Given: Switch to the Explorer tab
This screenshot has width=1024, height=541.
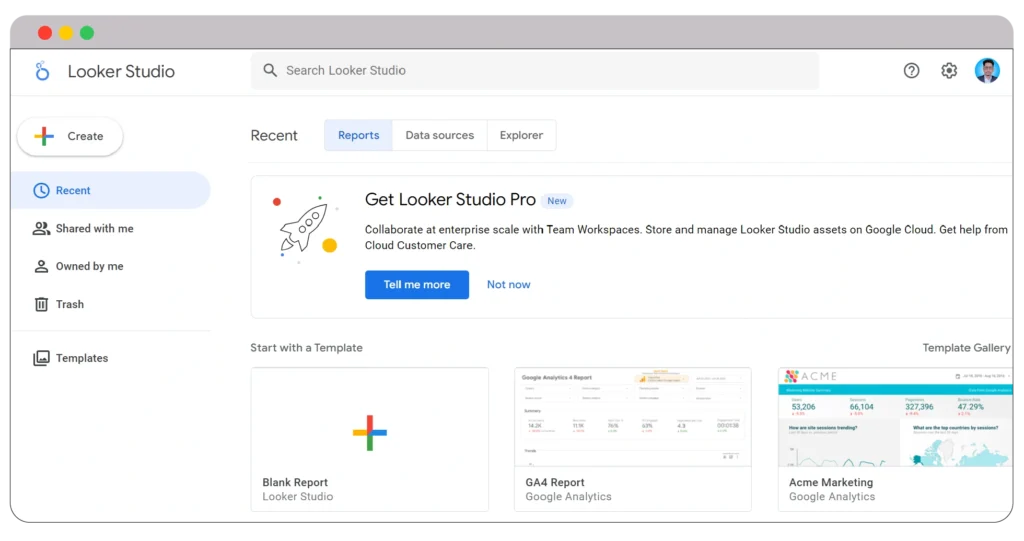Looking at the screenshot, I should (521, 135).
